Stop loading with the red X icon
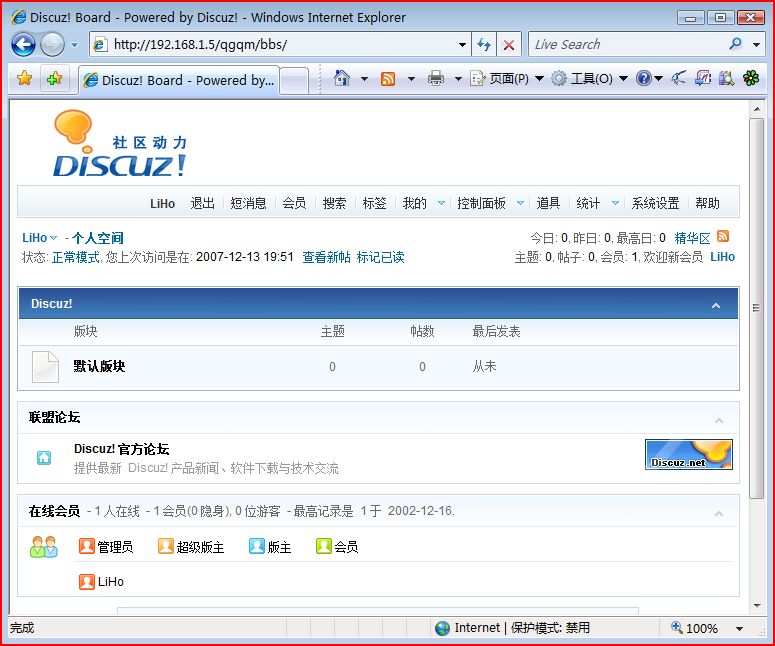This screenshot has width=775, height=646. click(x=509, y=45)
